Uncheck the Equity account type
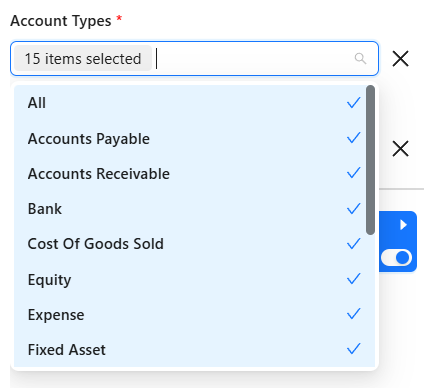Image resolution: width=424 pixels, height=388 pixels. tap(194, 279)
